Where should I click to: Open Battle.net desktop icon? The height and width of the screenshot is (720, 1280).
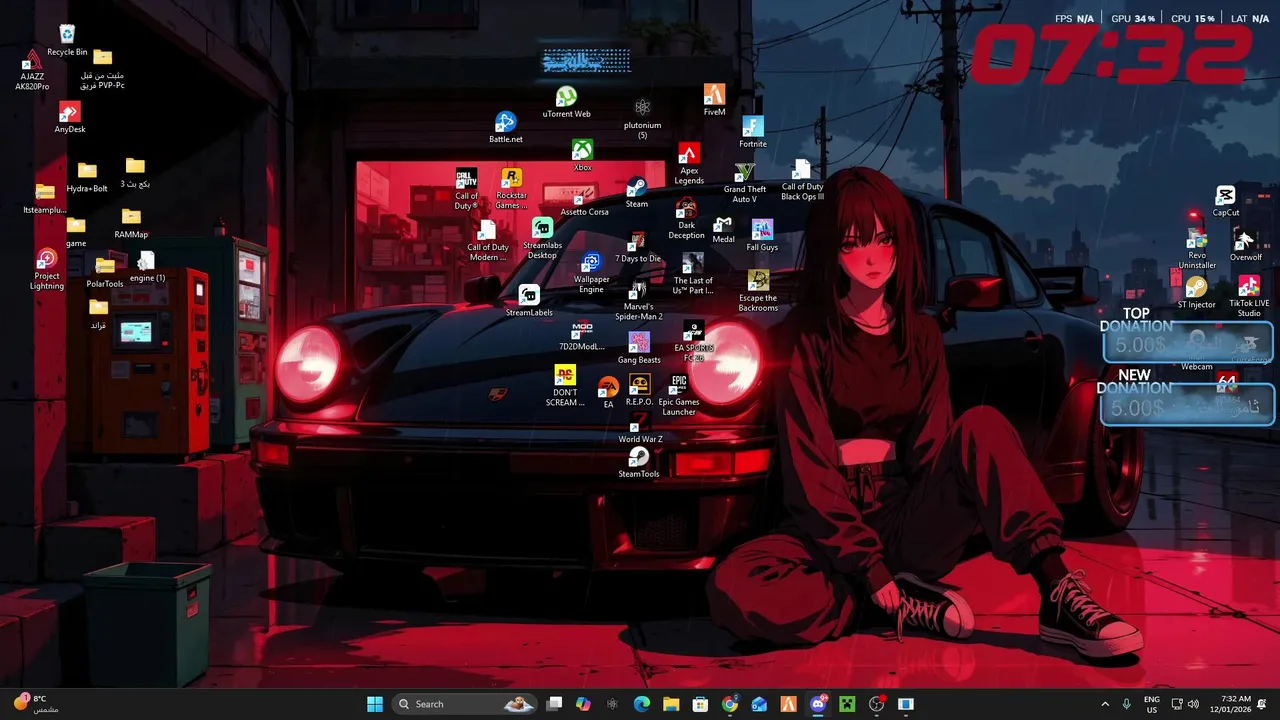point(506,127)
